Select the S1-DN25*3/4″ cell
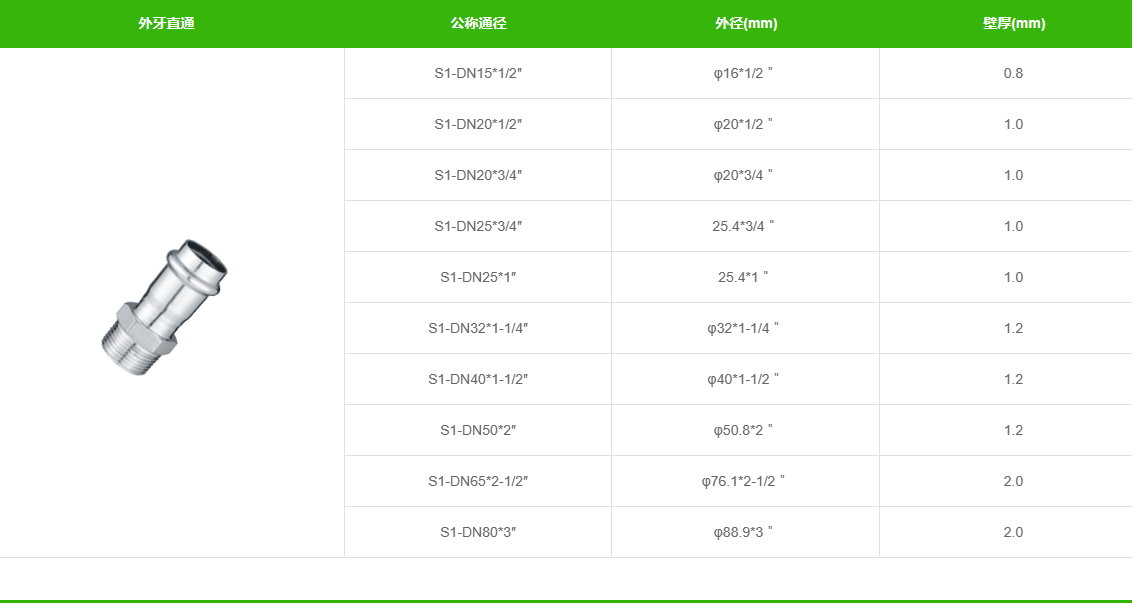This screenshot has height=603, width=1132. click(478, 226)
